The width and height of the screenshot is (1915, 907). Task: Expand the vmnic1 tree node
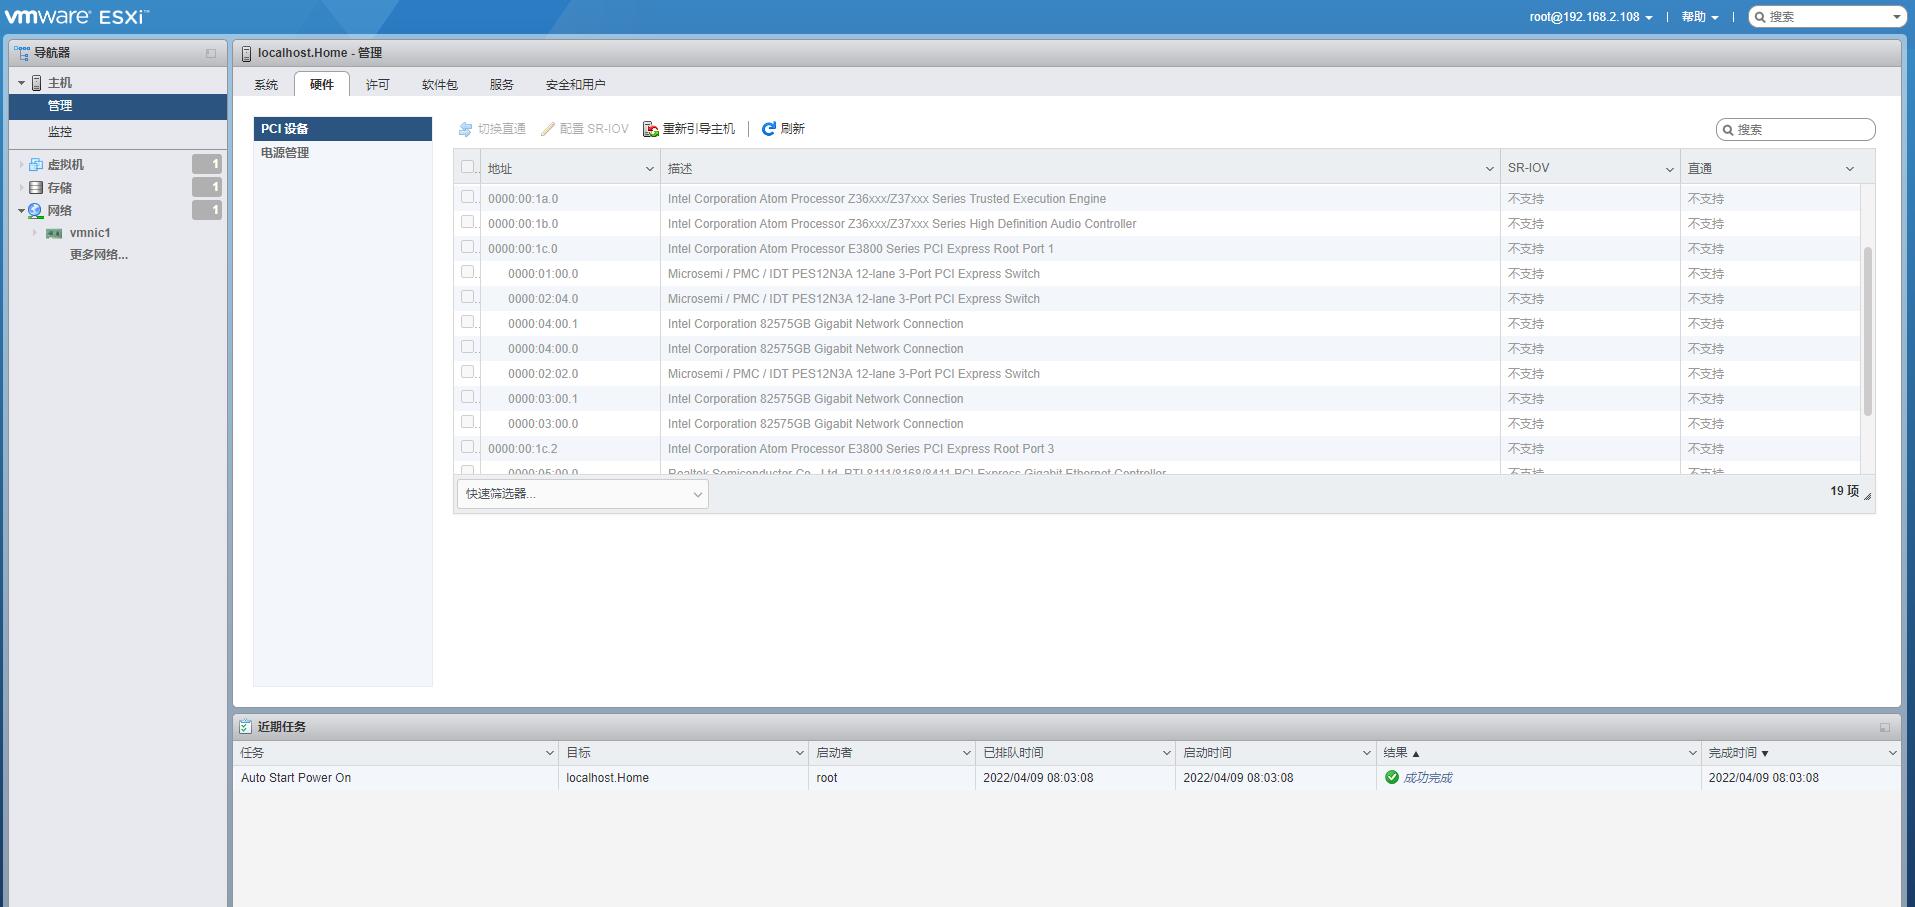click(x=35, y=233)
